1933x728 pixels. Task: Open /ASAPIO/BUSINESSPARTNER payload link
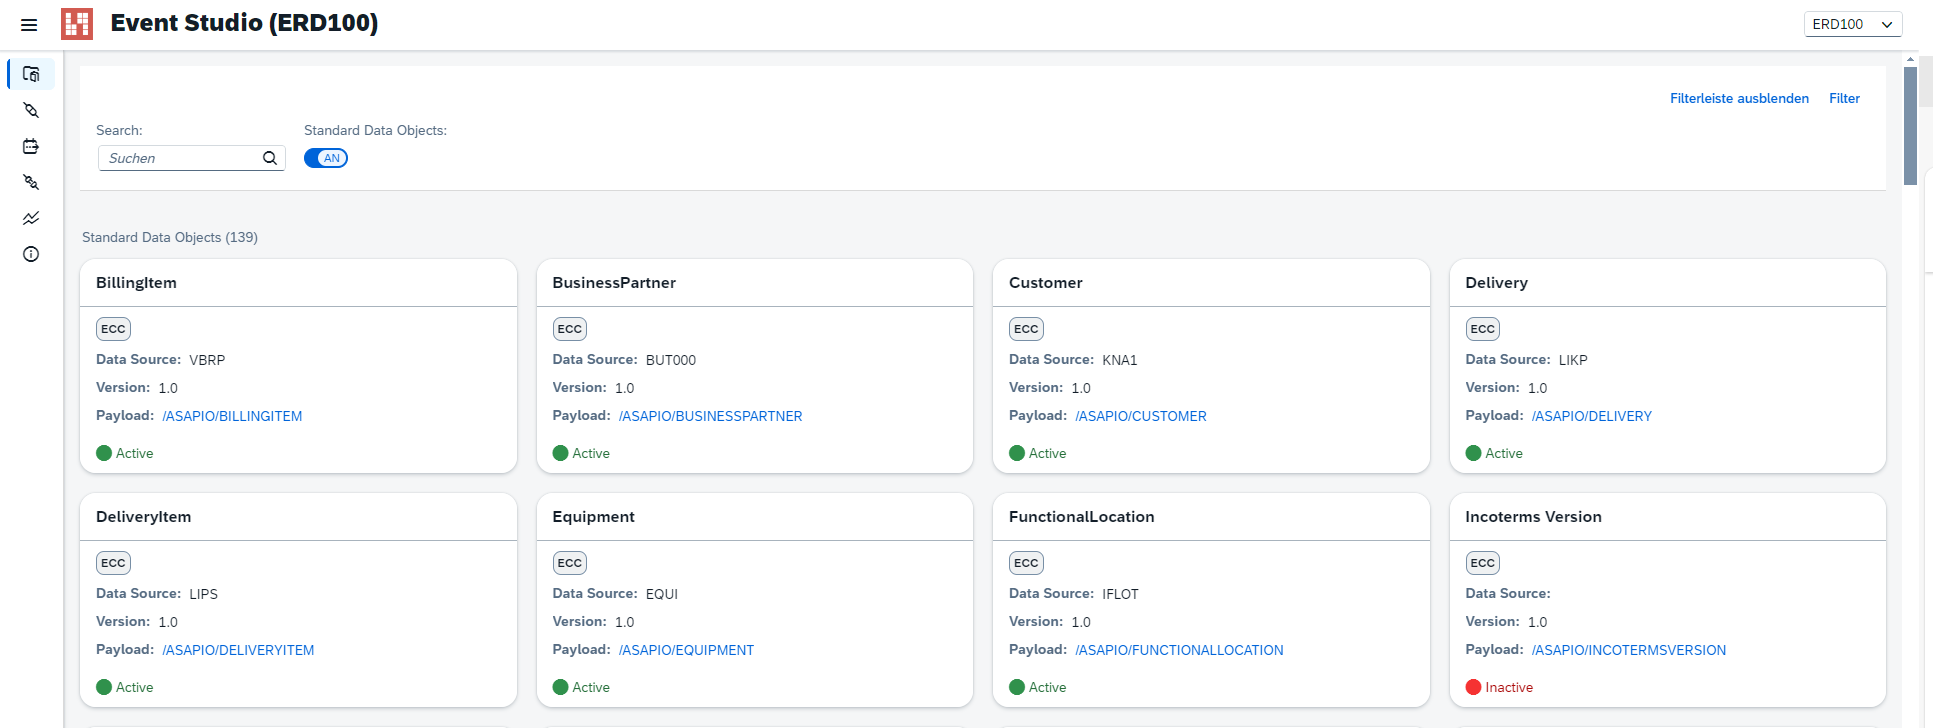pos(710,416)
